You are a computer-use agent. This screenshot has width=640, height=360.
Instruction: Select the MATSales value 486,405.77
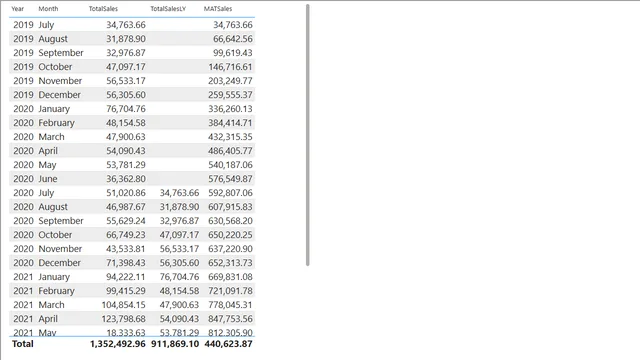pyautogui.click(x=230, y=151)
